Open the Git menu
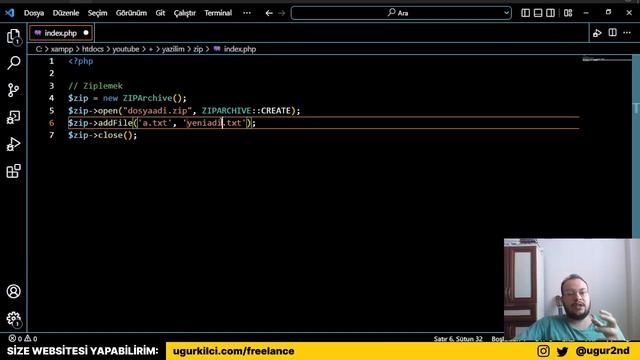 (x=160, y=13)
